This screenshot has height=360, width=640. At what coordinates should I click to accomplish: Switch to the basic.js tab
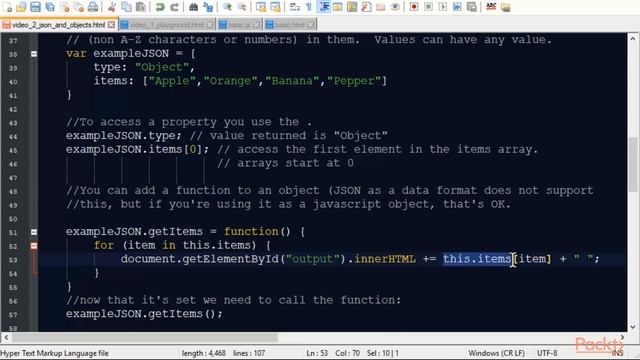click(239, 25)
